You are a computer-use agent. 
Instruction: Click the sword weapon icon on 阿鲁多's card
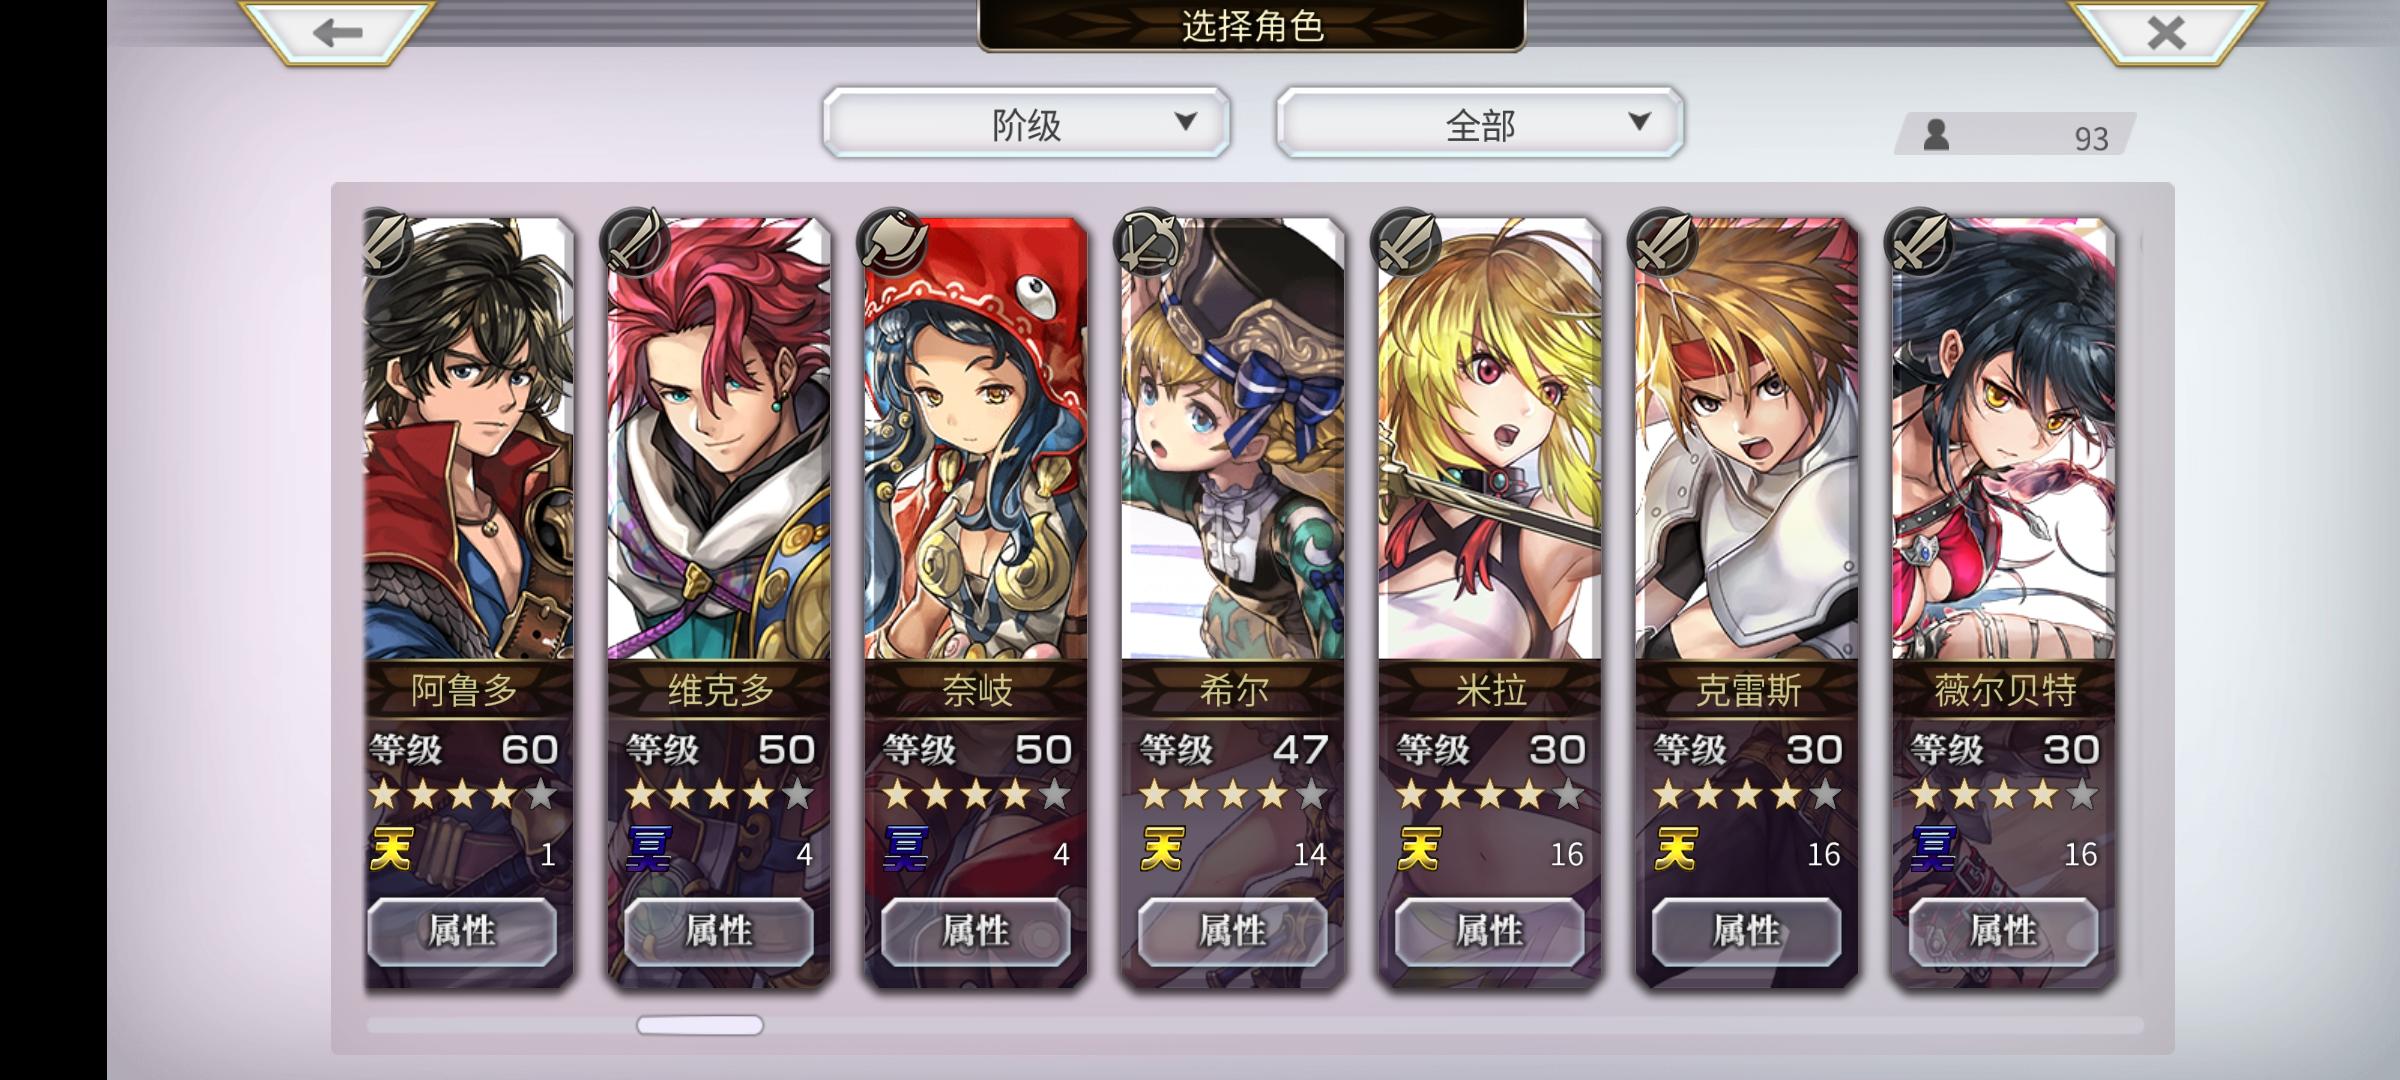386,242
